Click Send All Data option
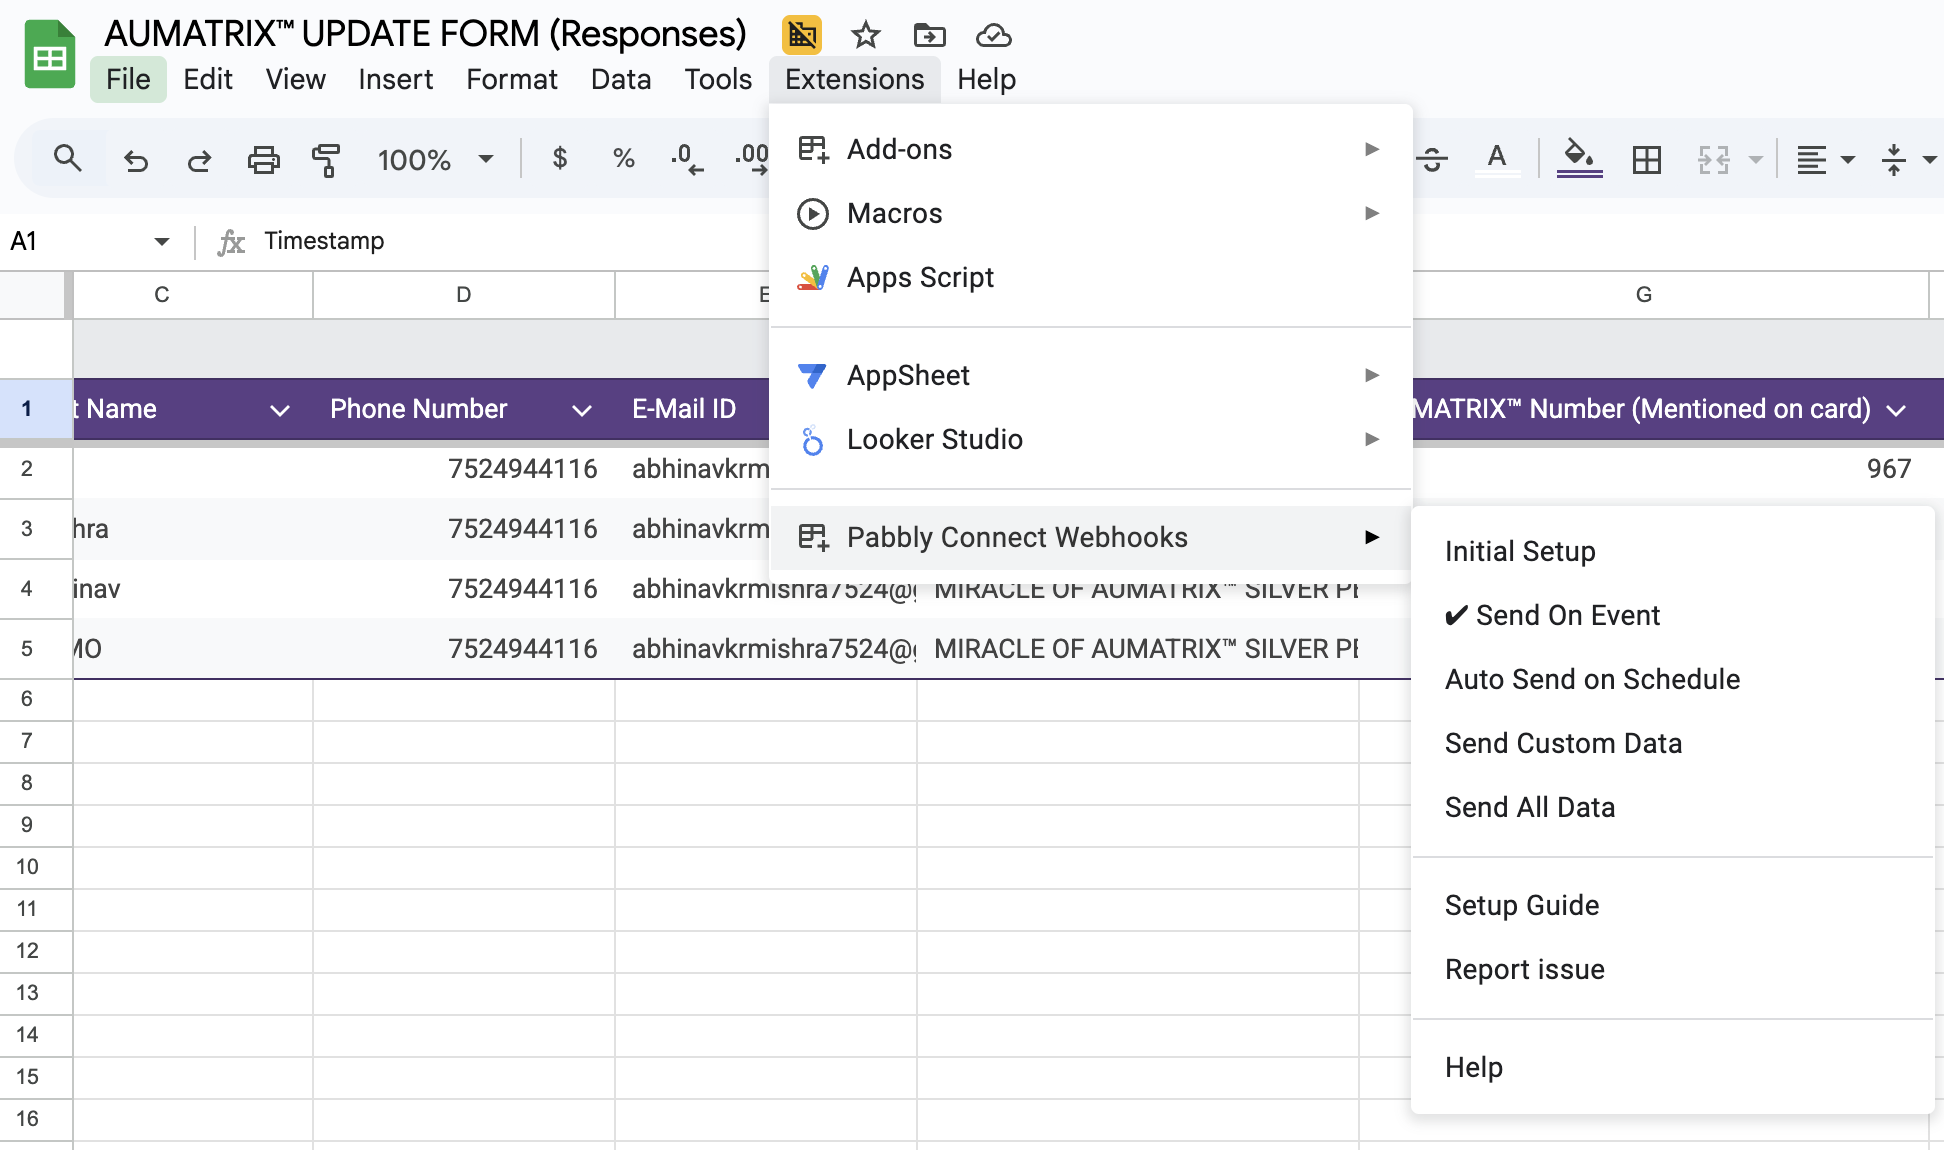 pos(1529,807)
